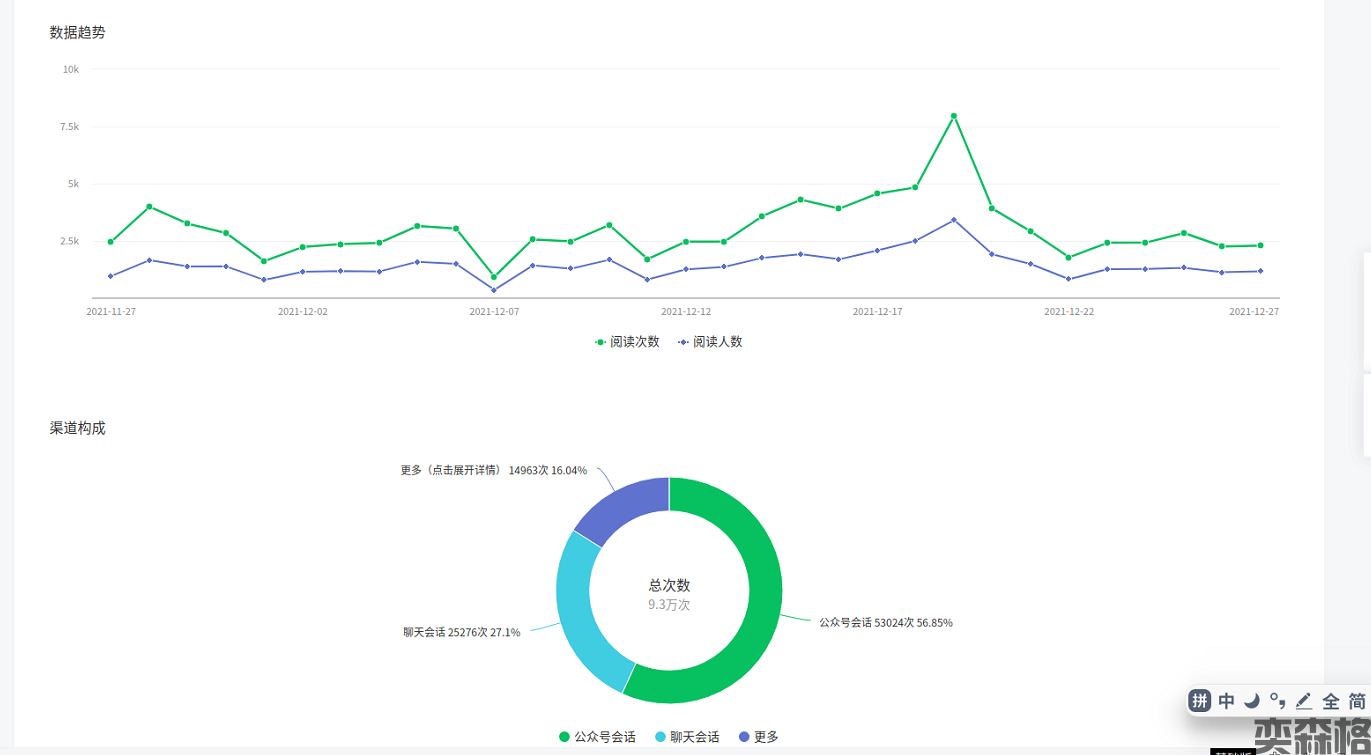Click the pencil handwriting icon in IME bar

click(x=1304, y=701)
